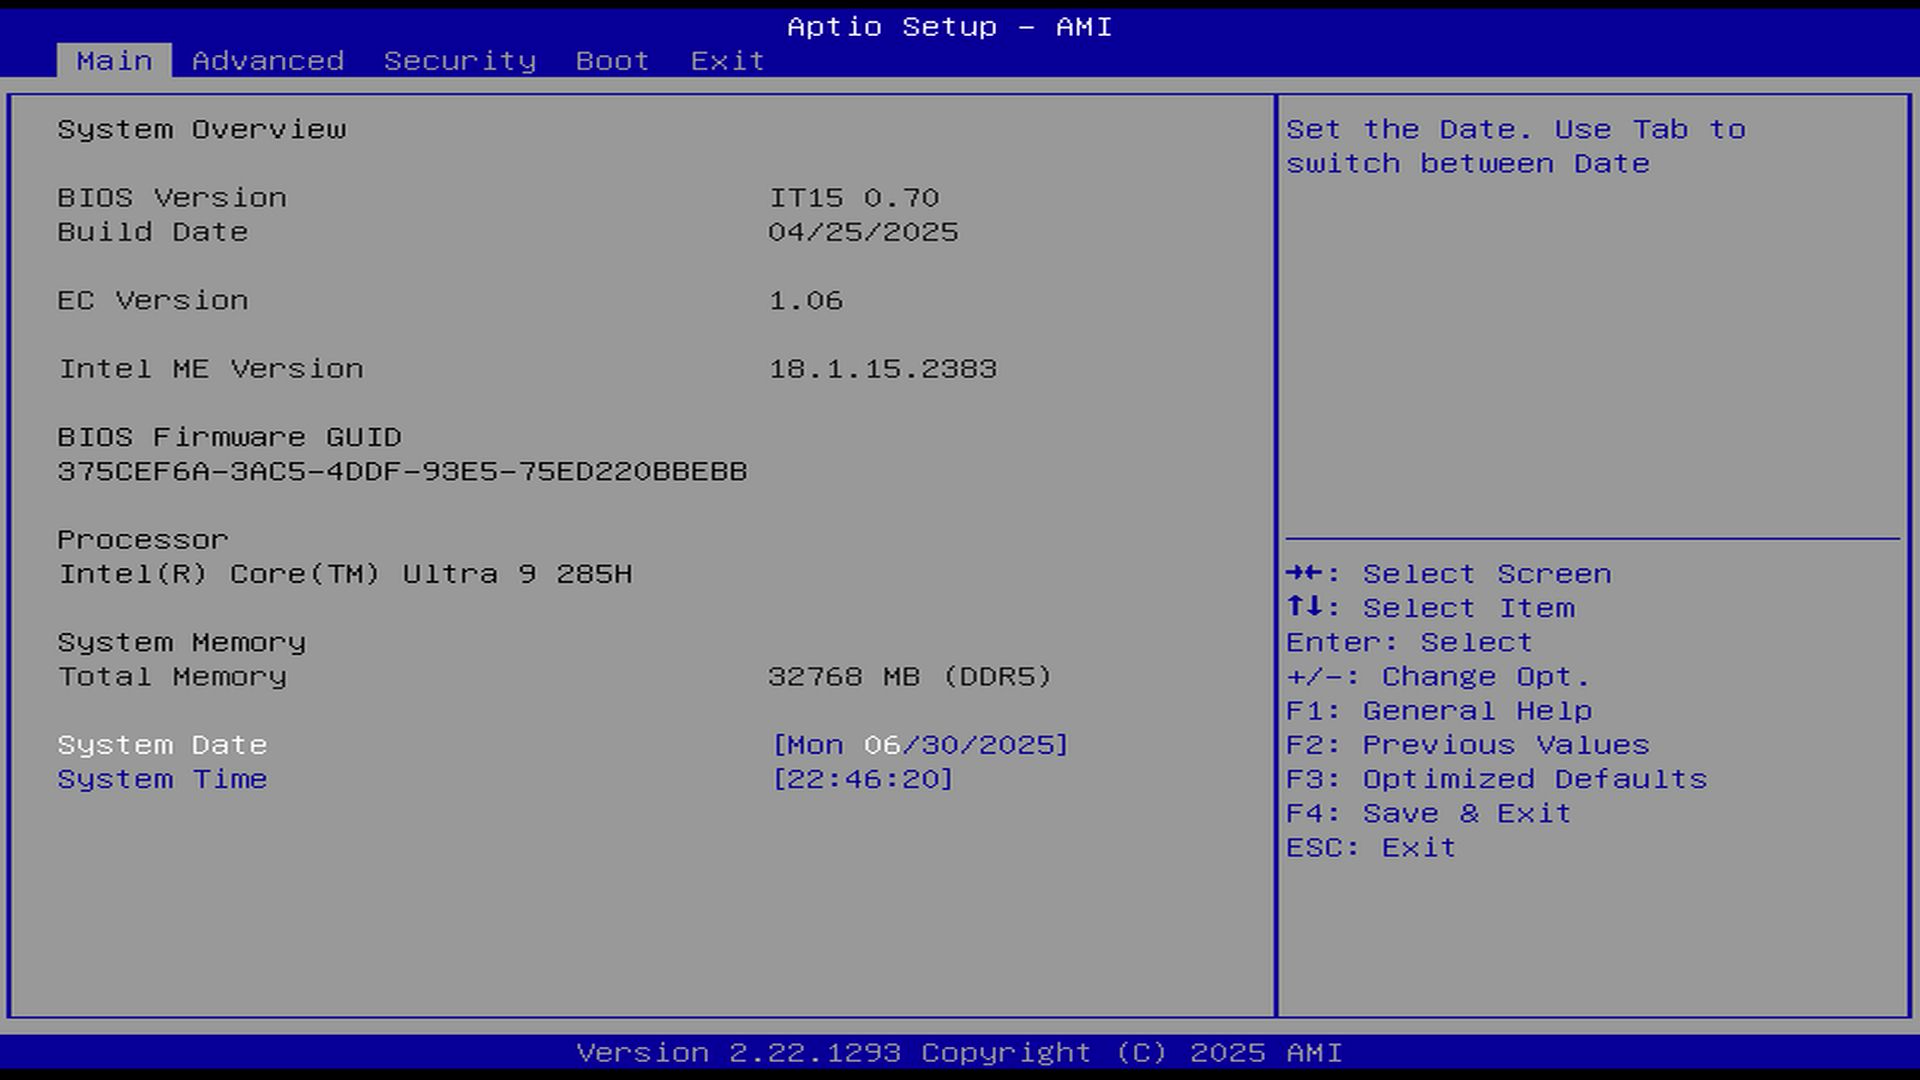Click the BIOS Version value IT15 0.70

tap(854, 198)
